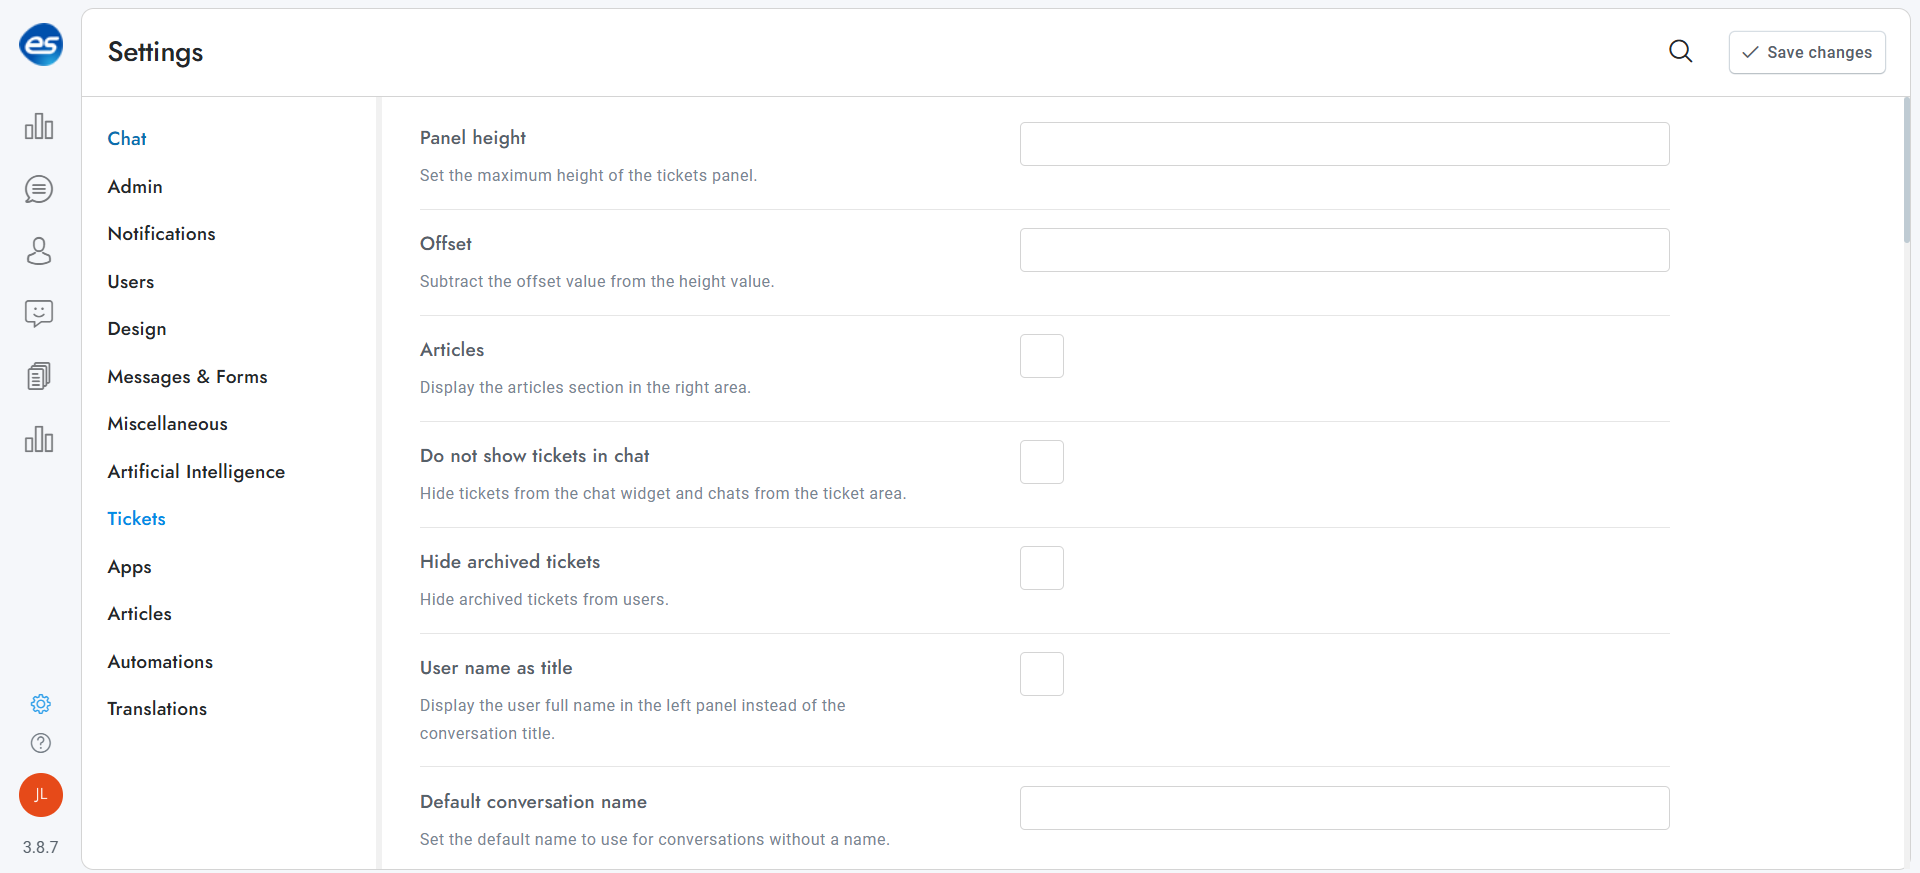Toggle the User name as title checkbox

(x=1042, y=674)
